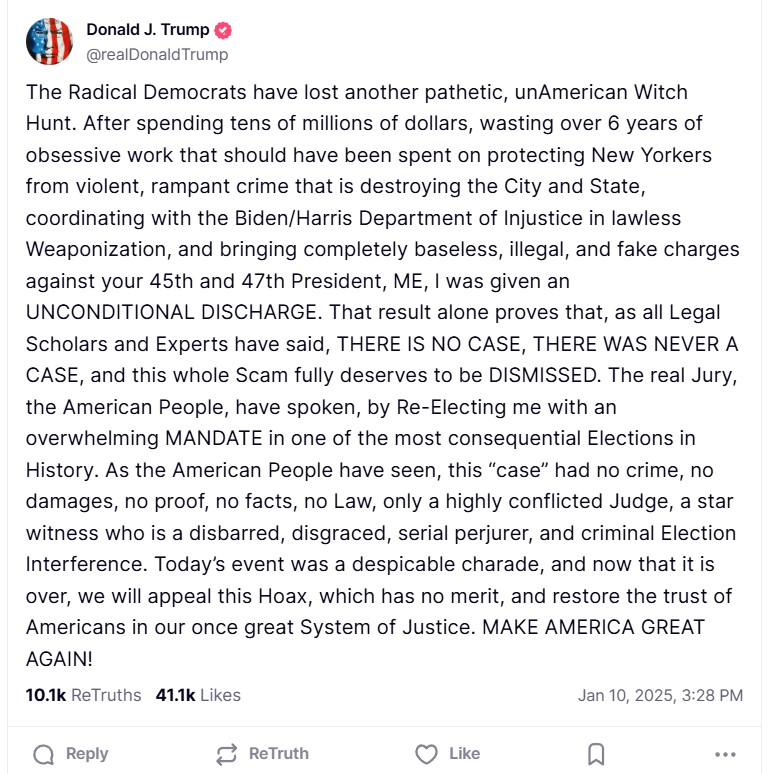Image resolution: width=772 pixels, height=774 pixels.
Task: Open the Donald J. Trump display name
Action: (x=148, y=30)
